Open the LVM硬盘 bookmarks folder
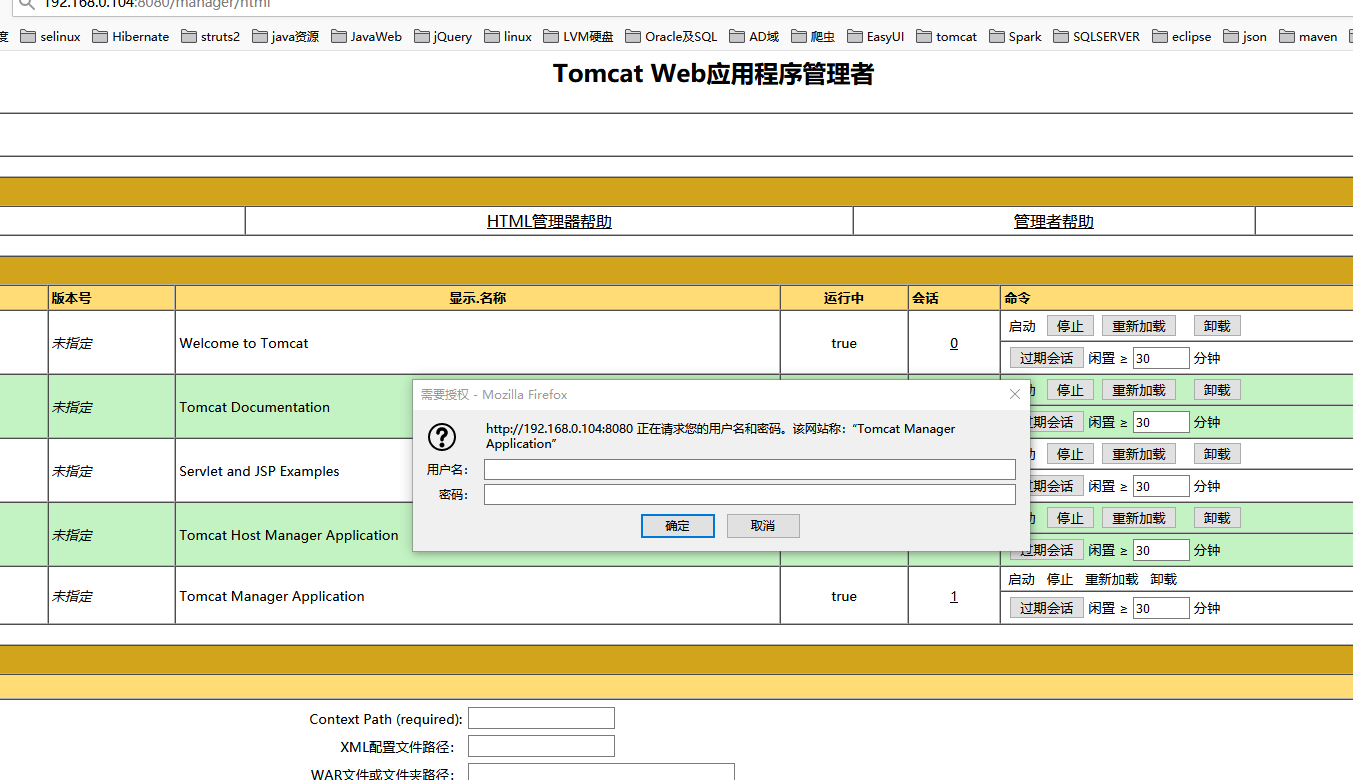 [579, 37]
